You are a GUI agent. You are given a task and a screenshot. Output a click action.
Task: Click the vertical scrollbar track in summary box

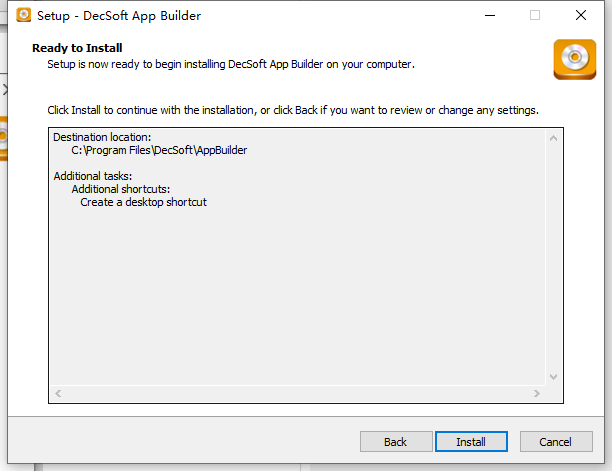tap(553, 258)
